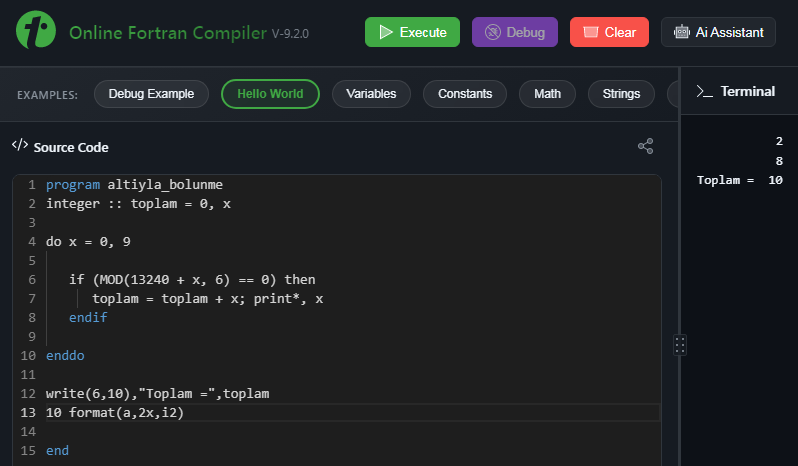Click the 'integer :: toplam = 0, x' line

pyautogui.click(x=138, y=203)
